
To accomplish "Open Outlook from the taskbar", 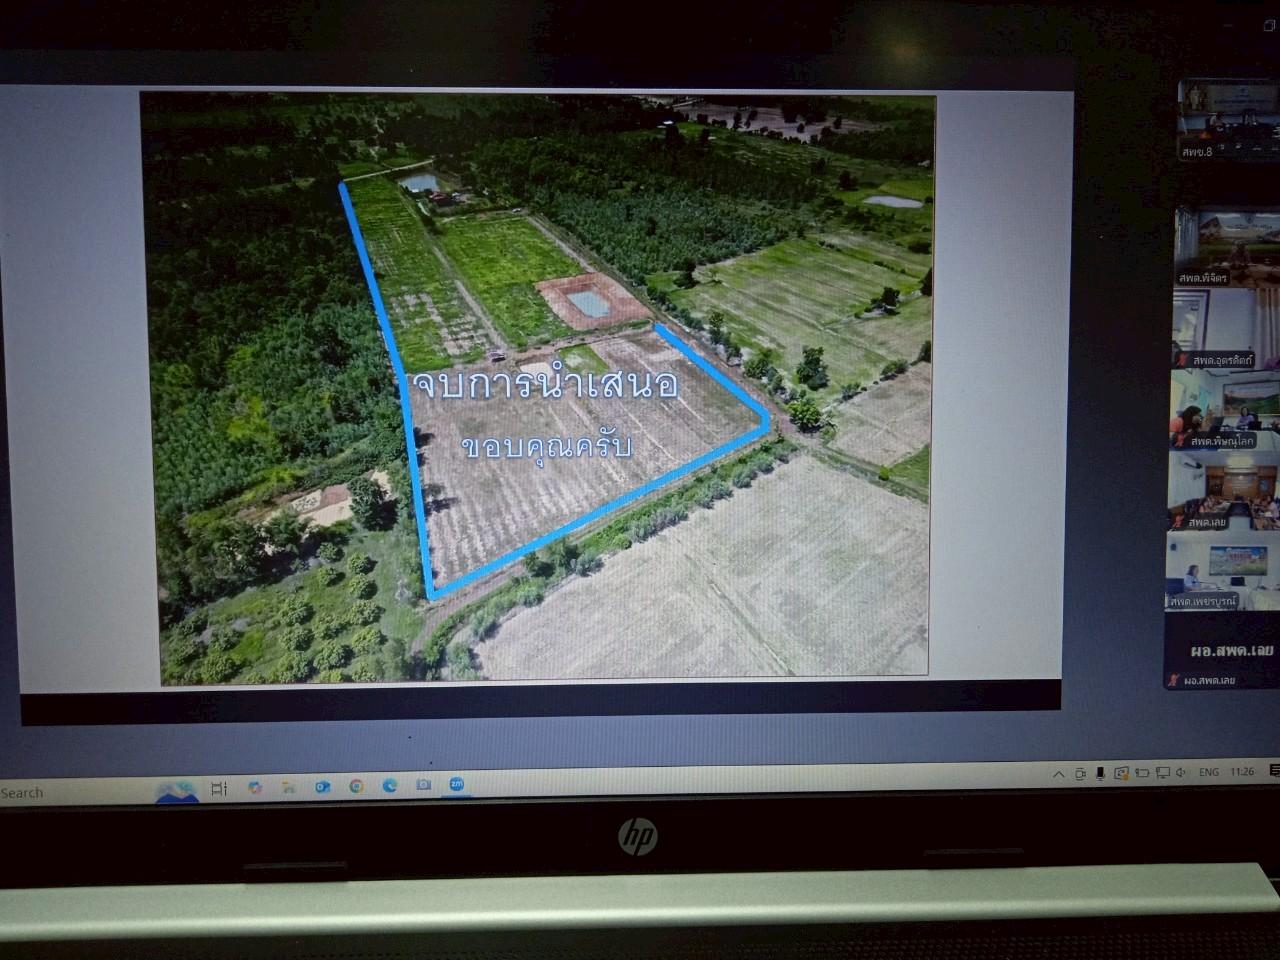I will click(x=322, y=788).
